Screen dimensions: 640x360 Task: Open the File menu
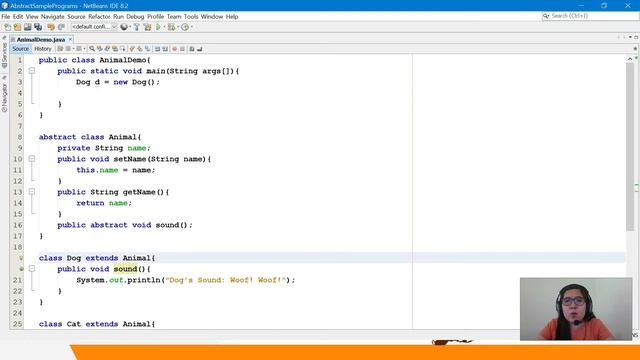[6, 16]
